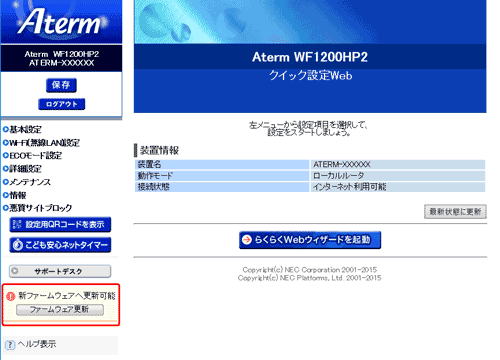Click the round icon on the サポートデスク button
Viewport: 500px width, 360px height.
click(15, 271)
